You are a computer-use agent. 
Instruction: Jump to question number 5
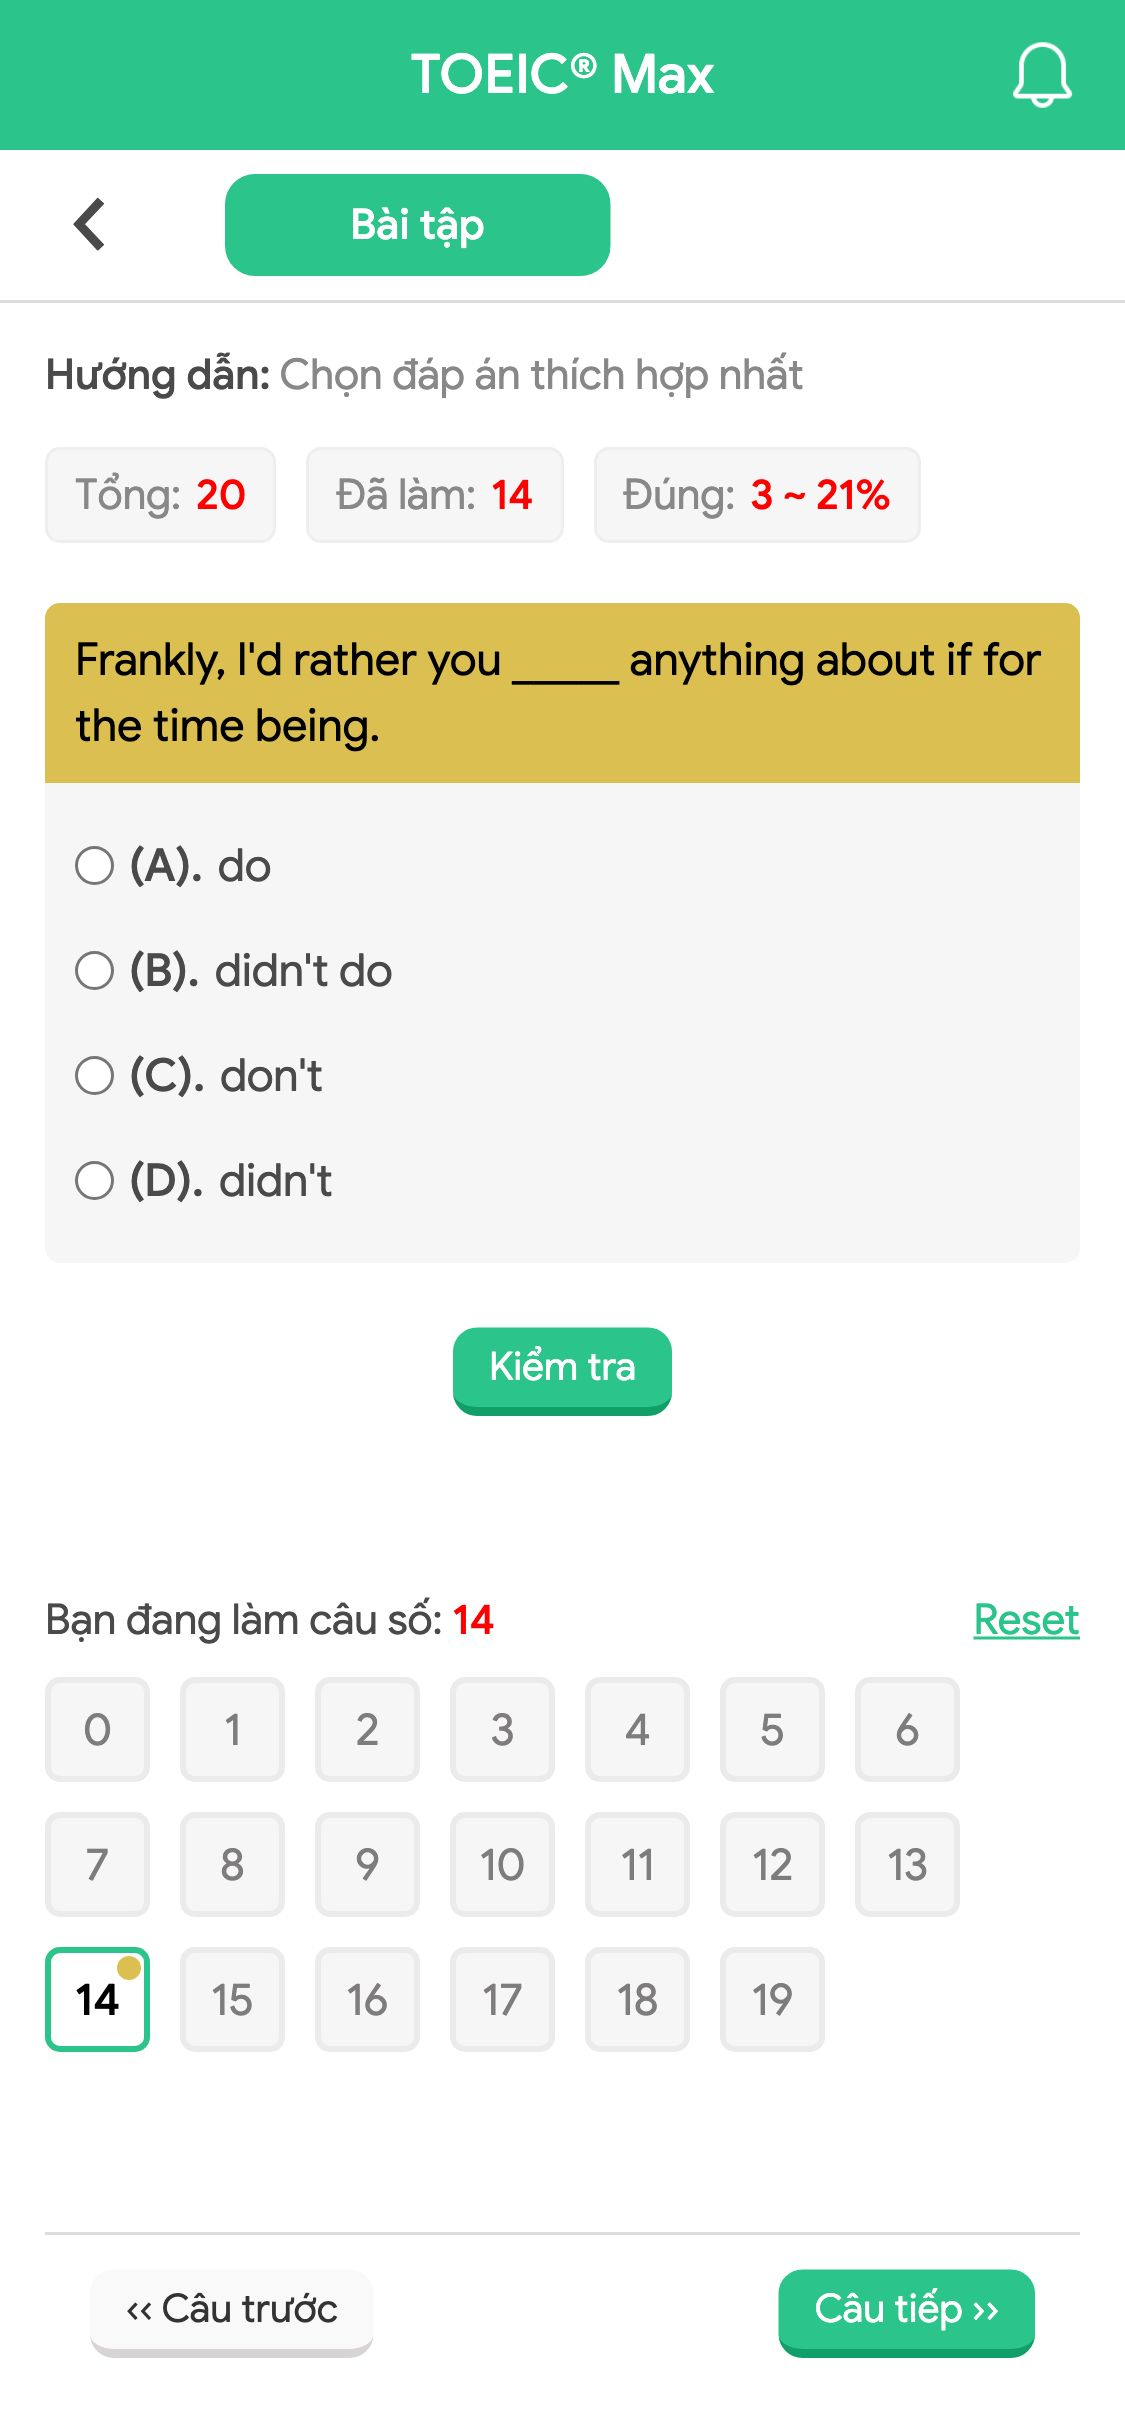(772, 1729)
